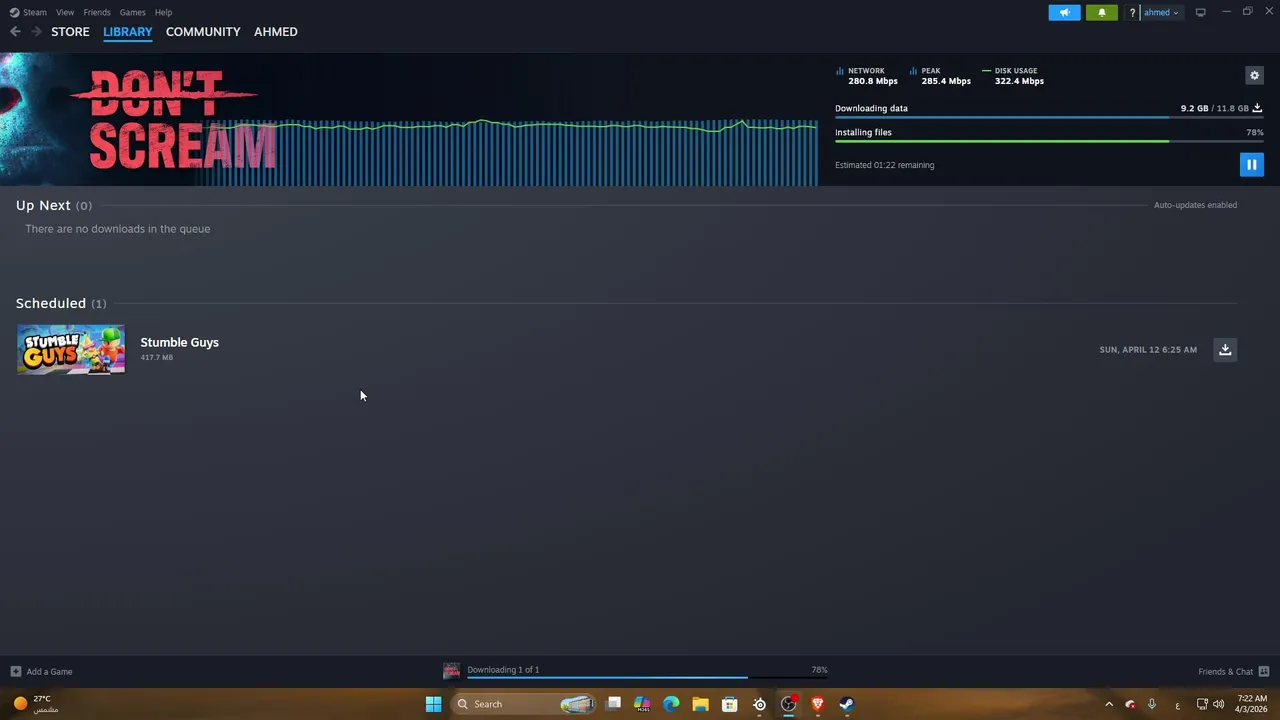The image size is (1280, 720).
Task: Open SteelSeries app in taskbar
Action: tap(759, 704)
